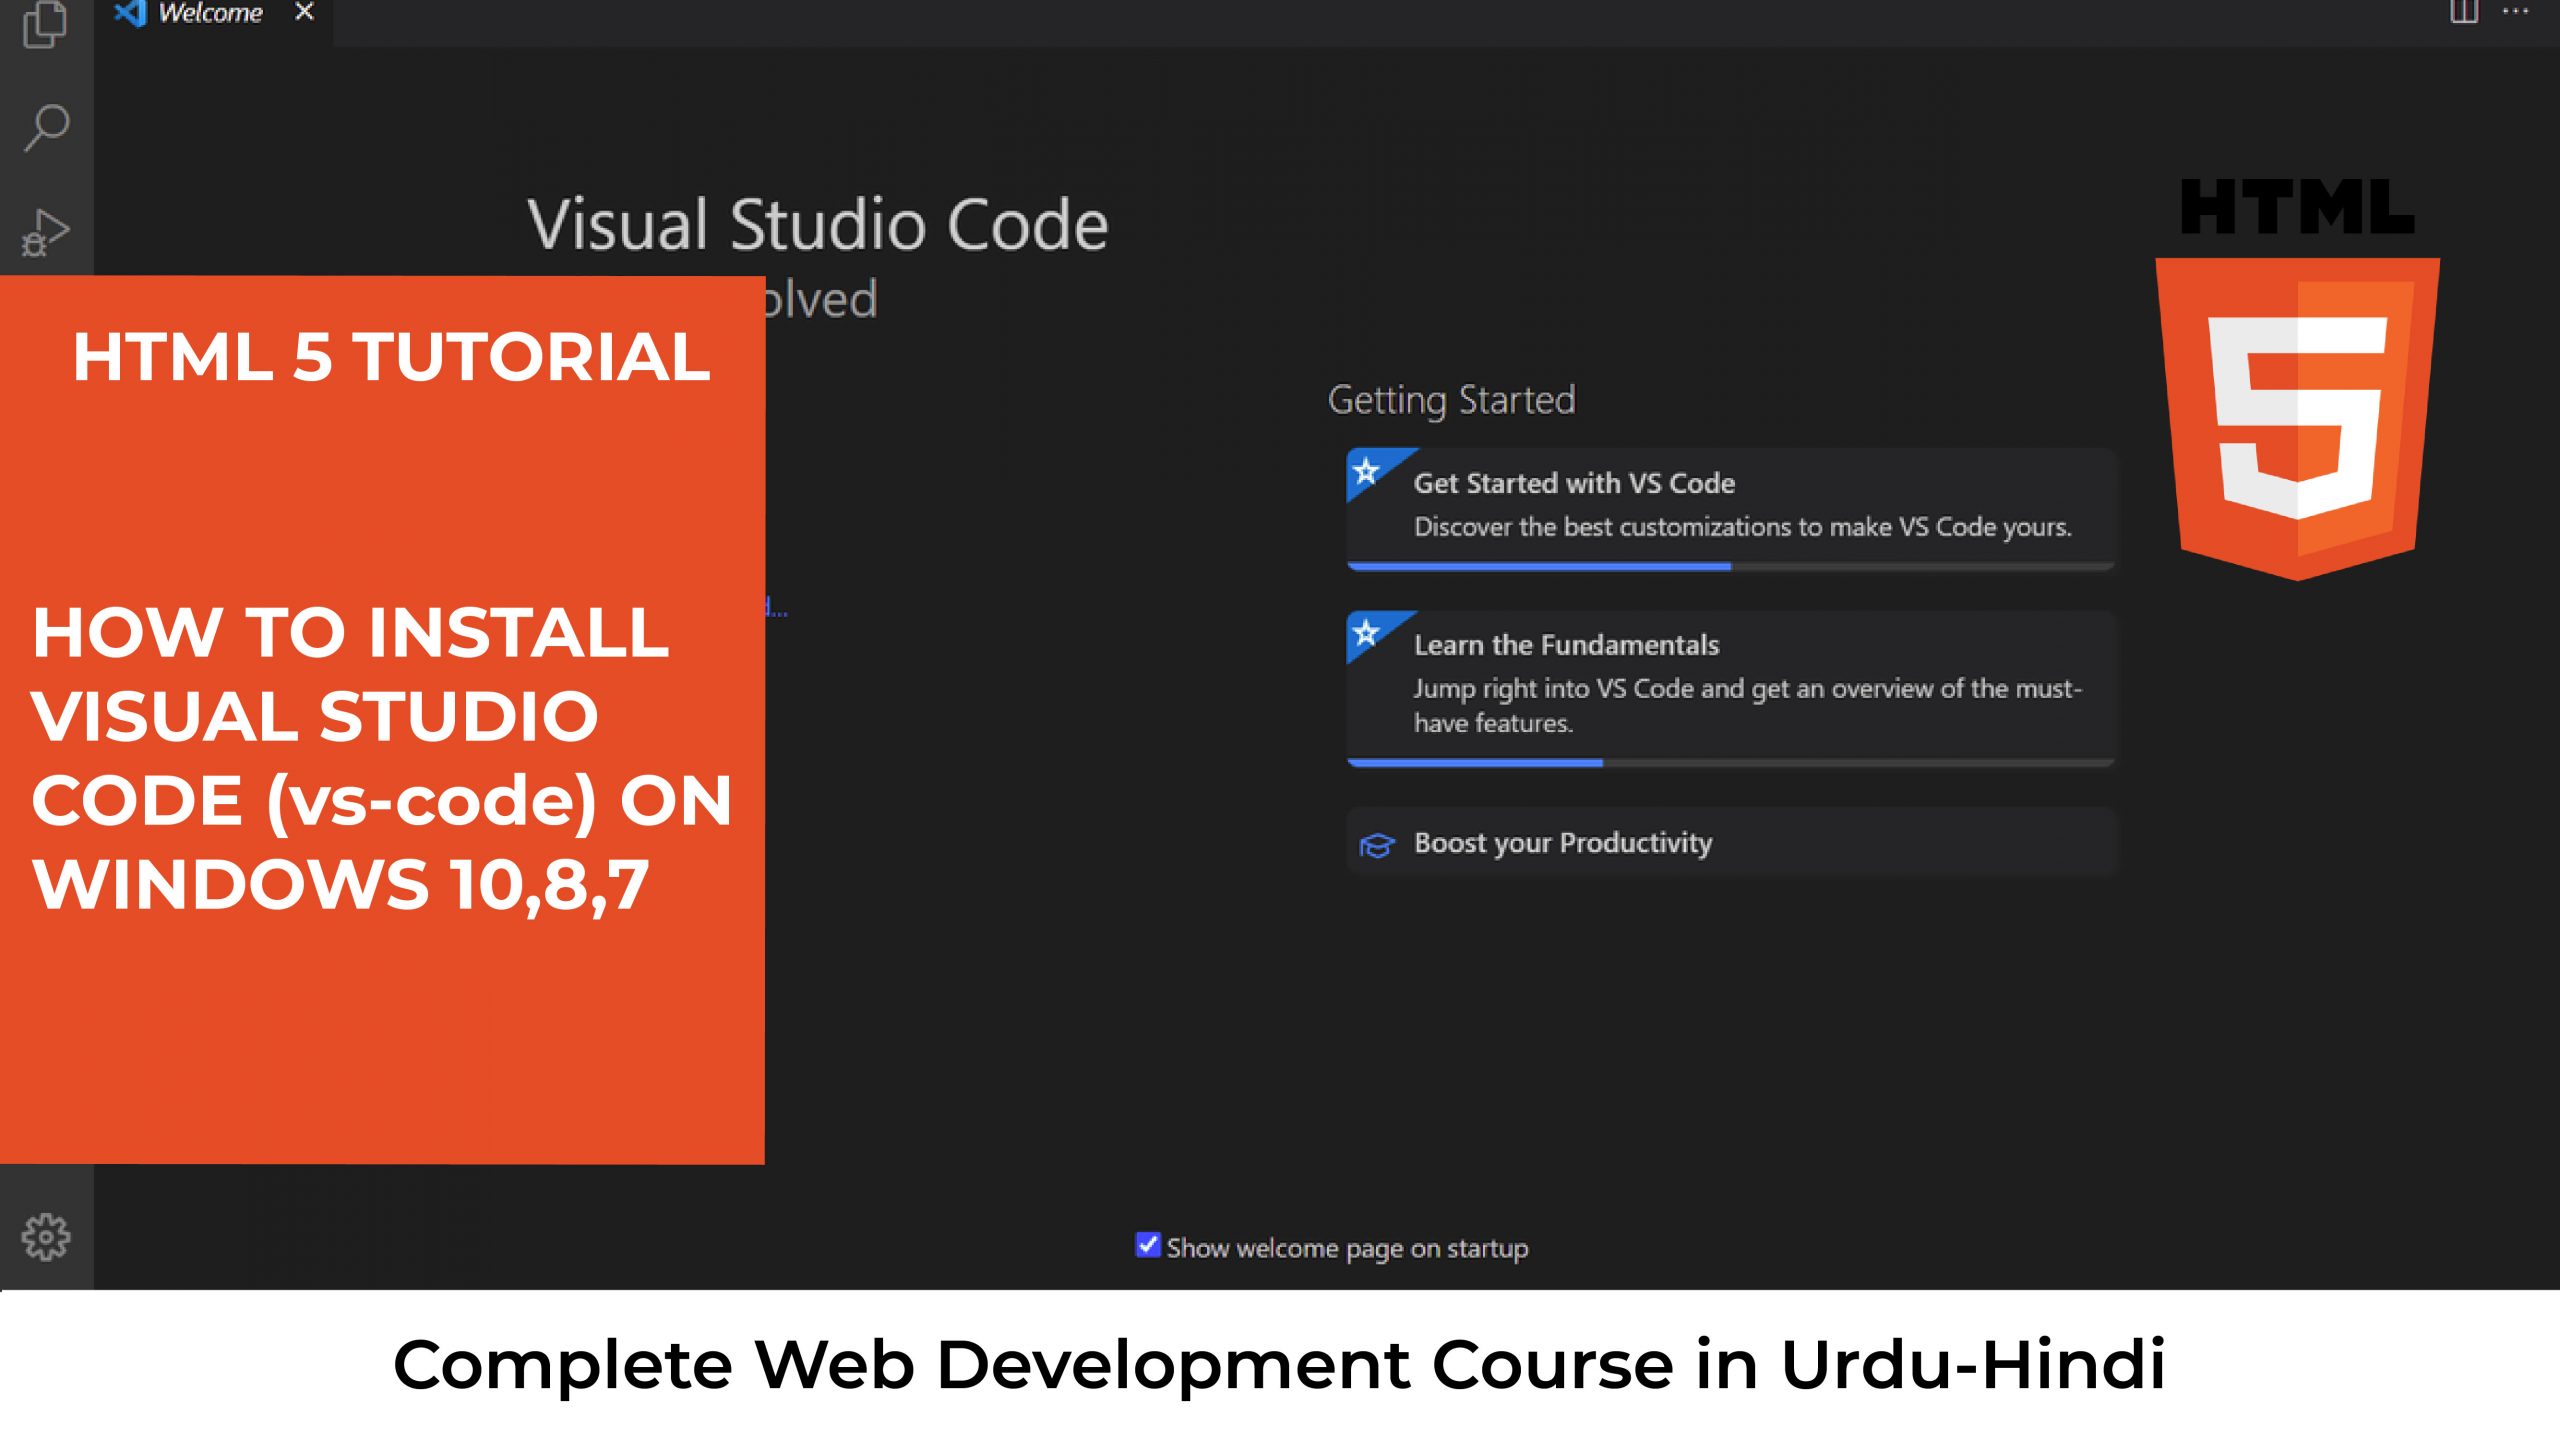Open the Search view in activity bar
Viewport: 2560px width, 1440px height.
(46, 128)
